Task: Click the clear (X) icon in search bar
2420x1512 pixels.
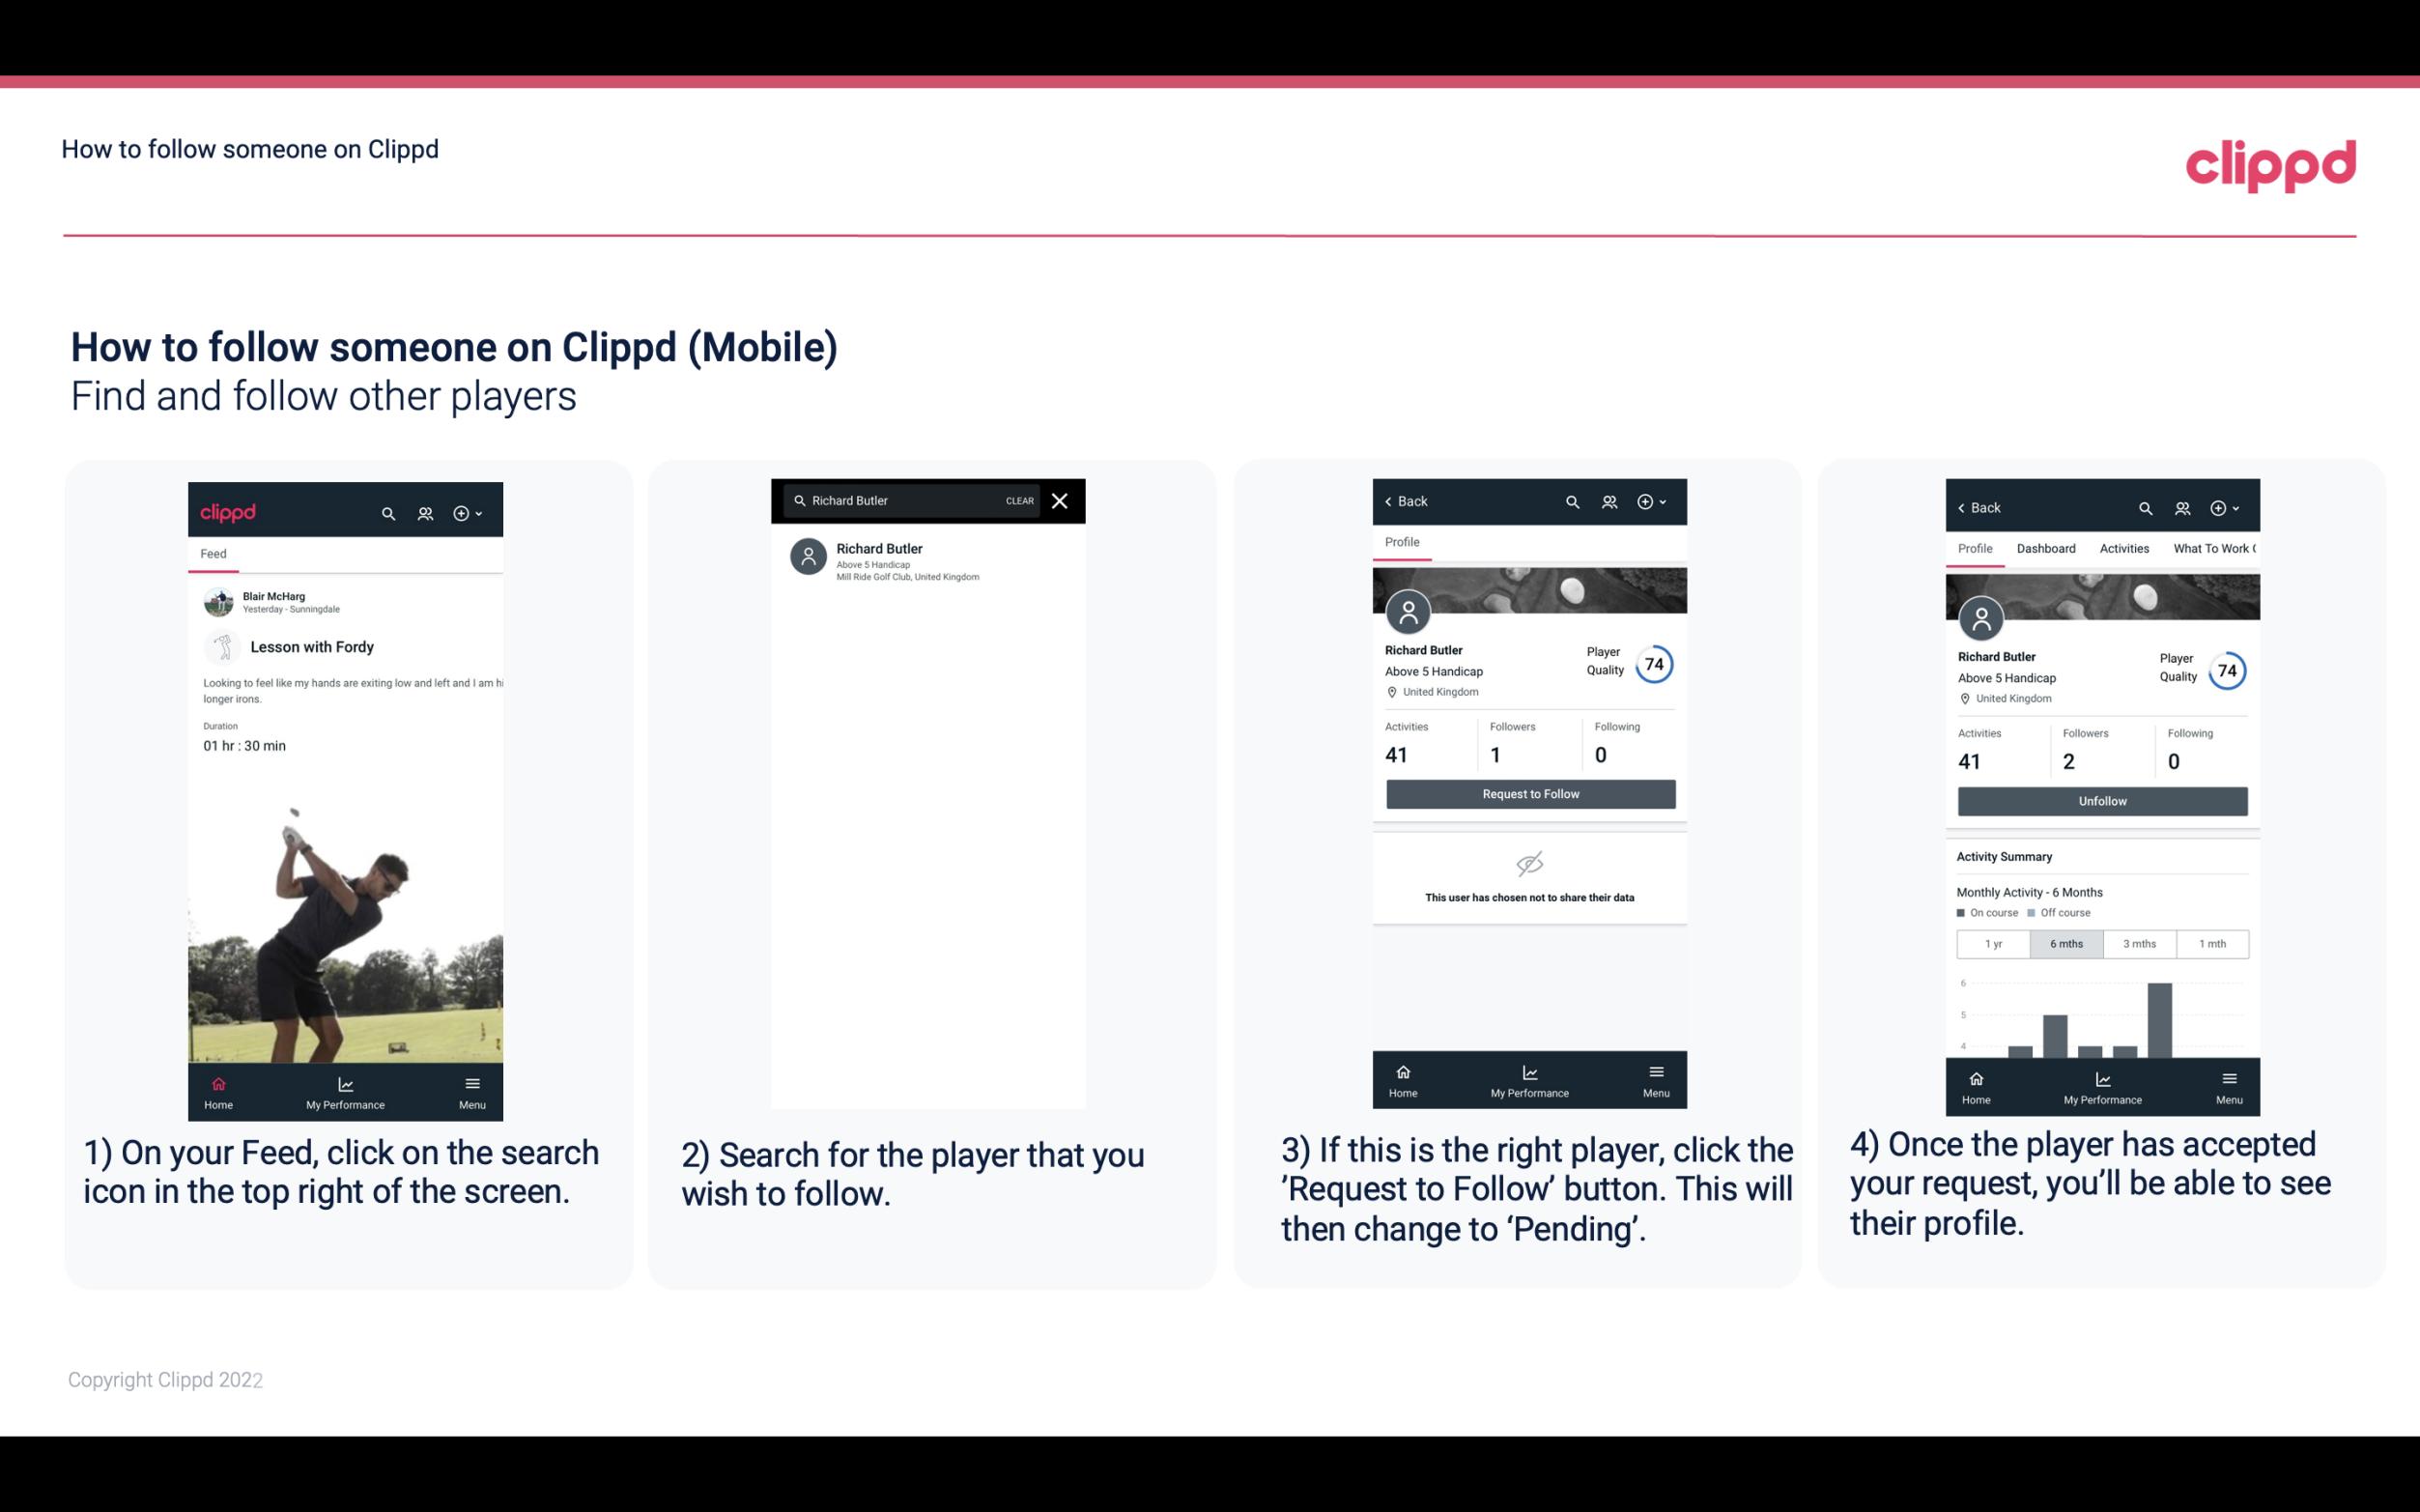Action: [1062, 499]
